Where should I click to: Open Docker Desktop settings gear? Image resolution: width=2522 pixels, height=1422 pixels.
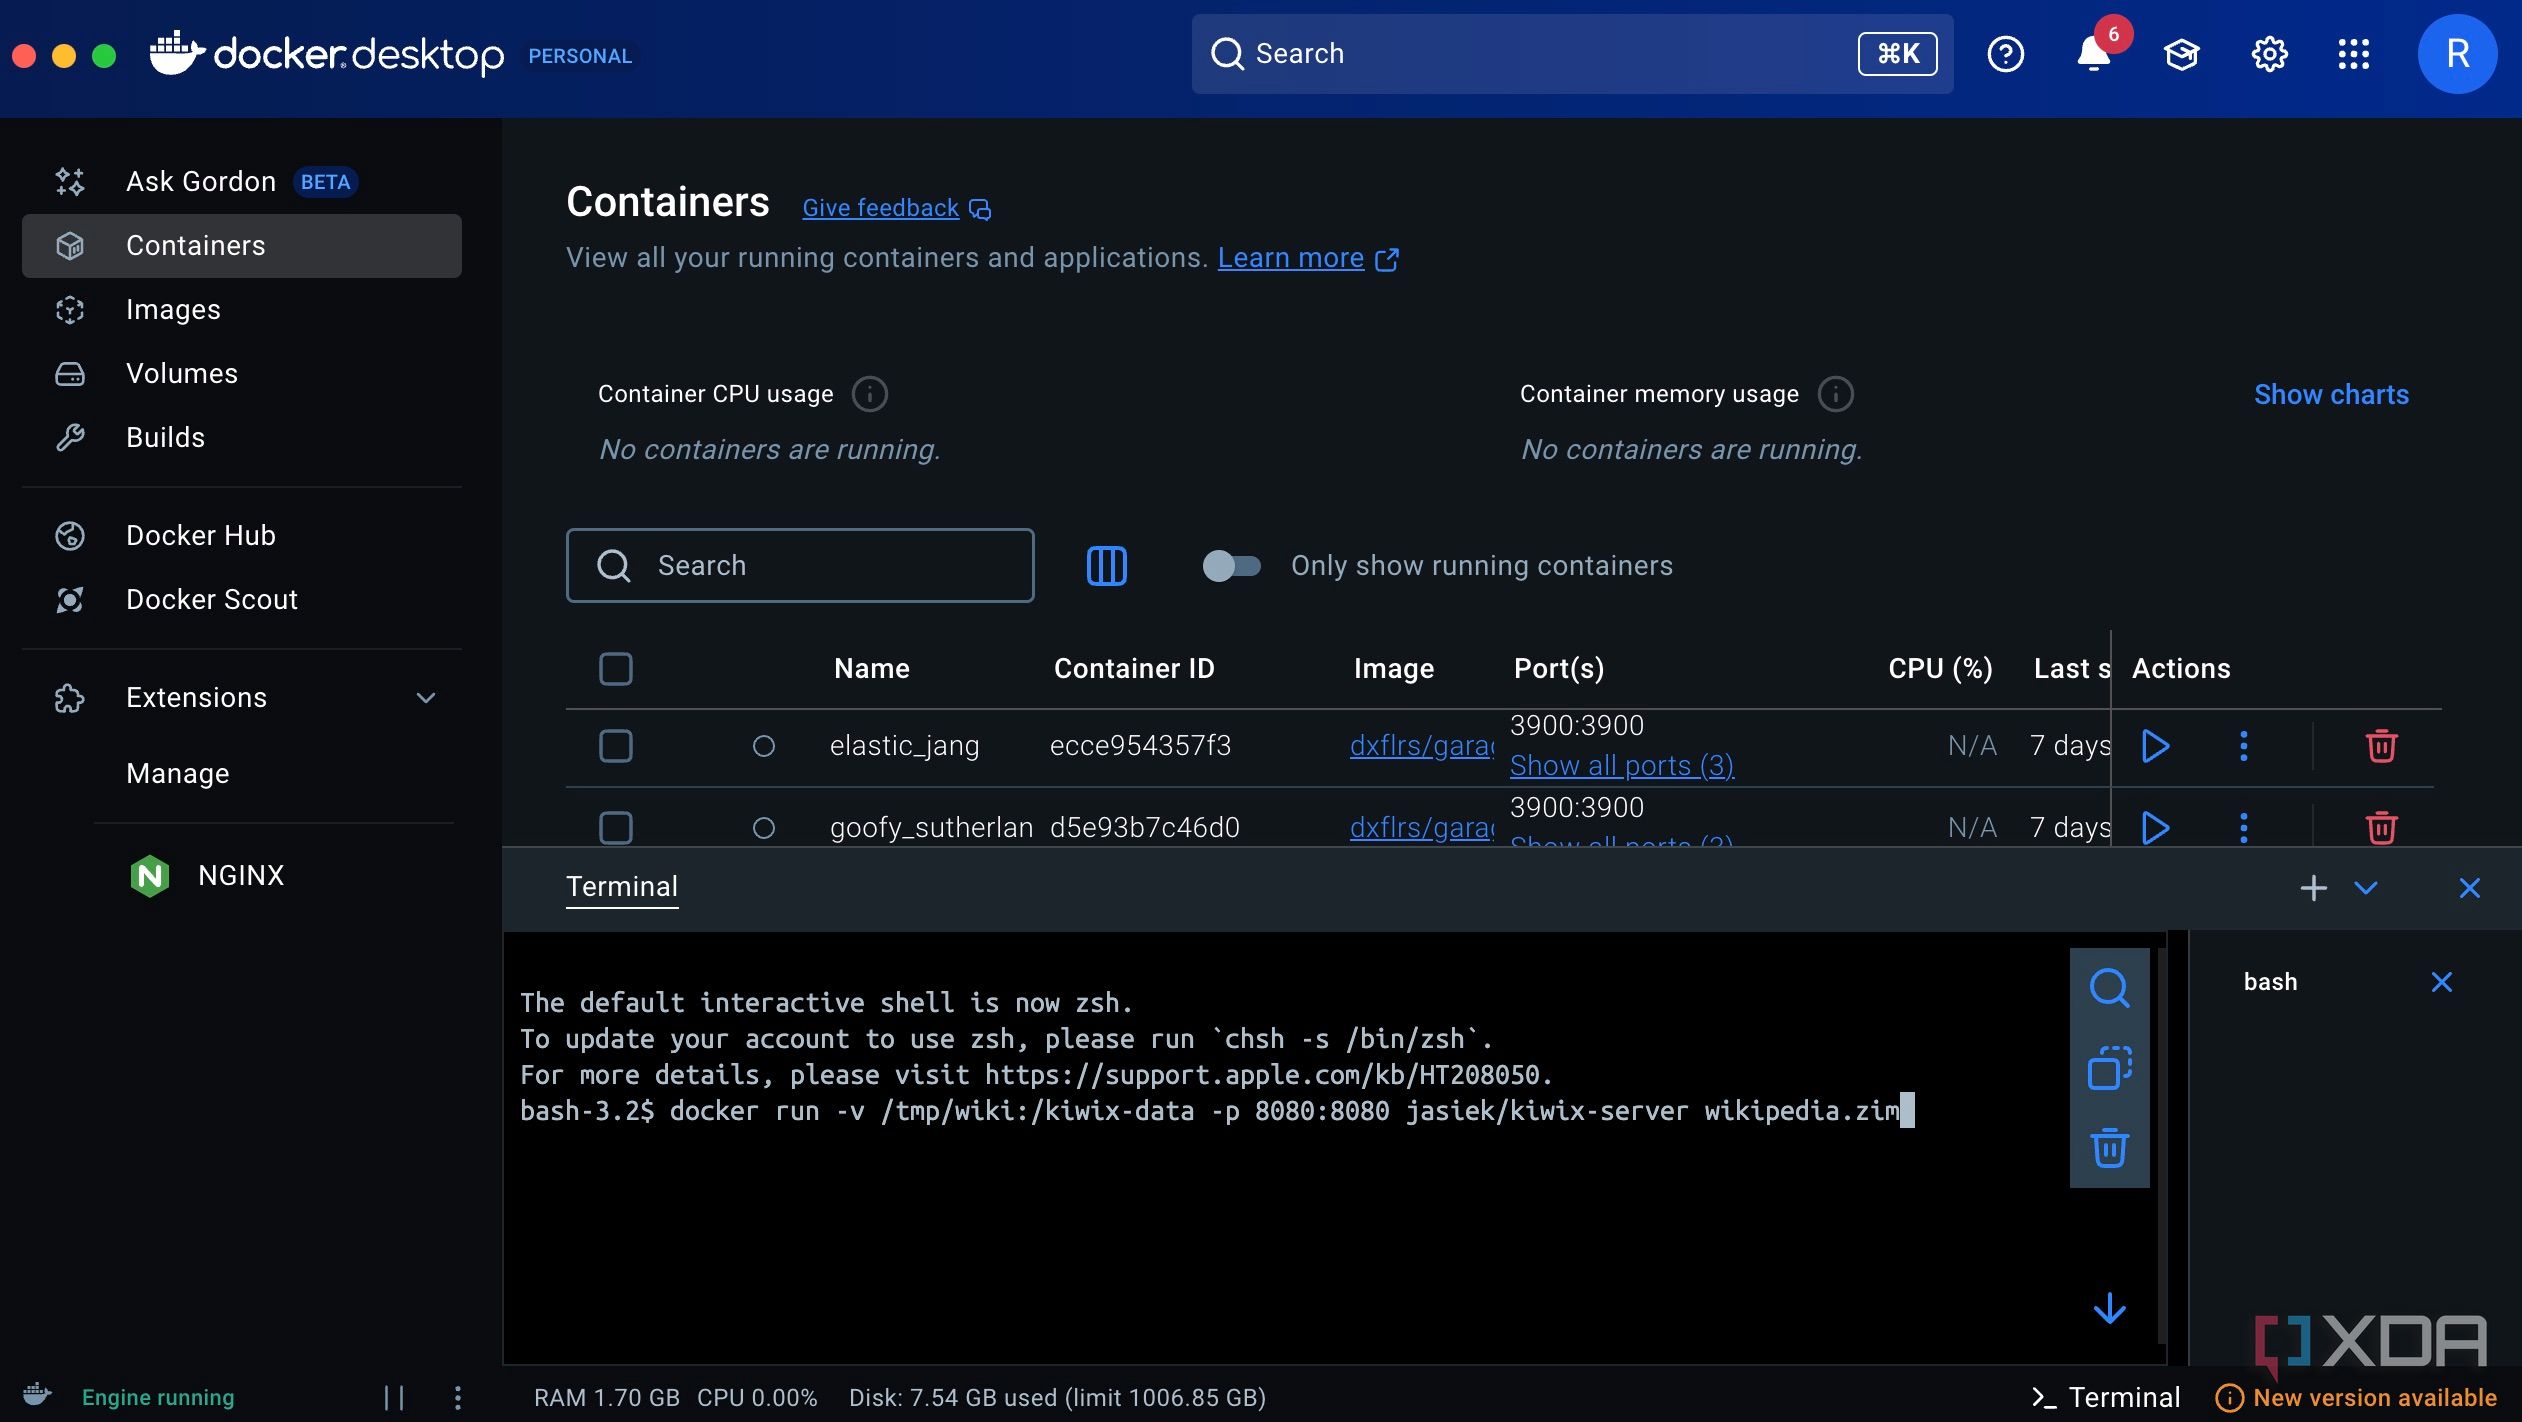tap(2269, 54)
